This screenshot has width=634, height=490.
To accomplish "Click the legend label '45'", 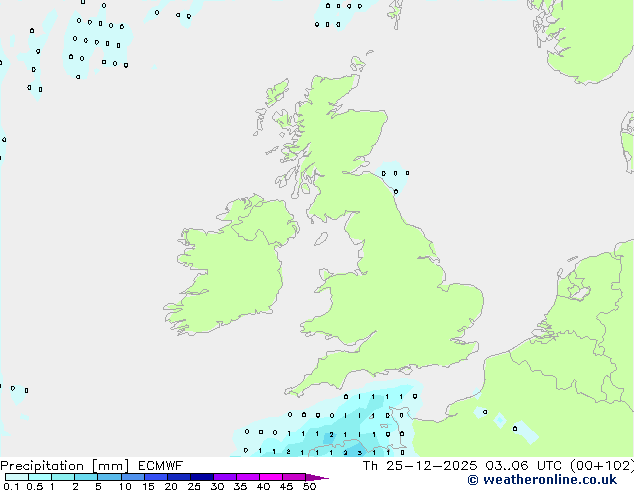I will 286,486.
